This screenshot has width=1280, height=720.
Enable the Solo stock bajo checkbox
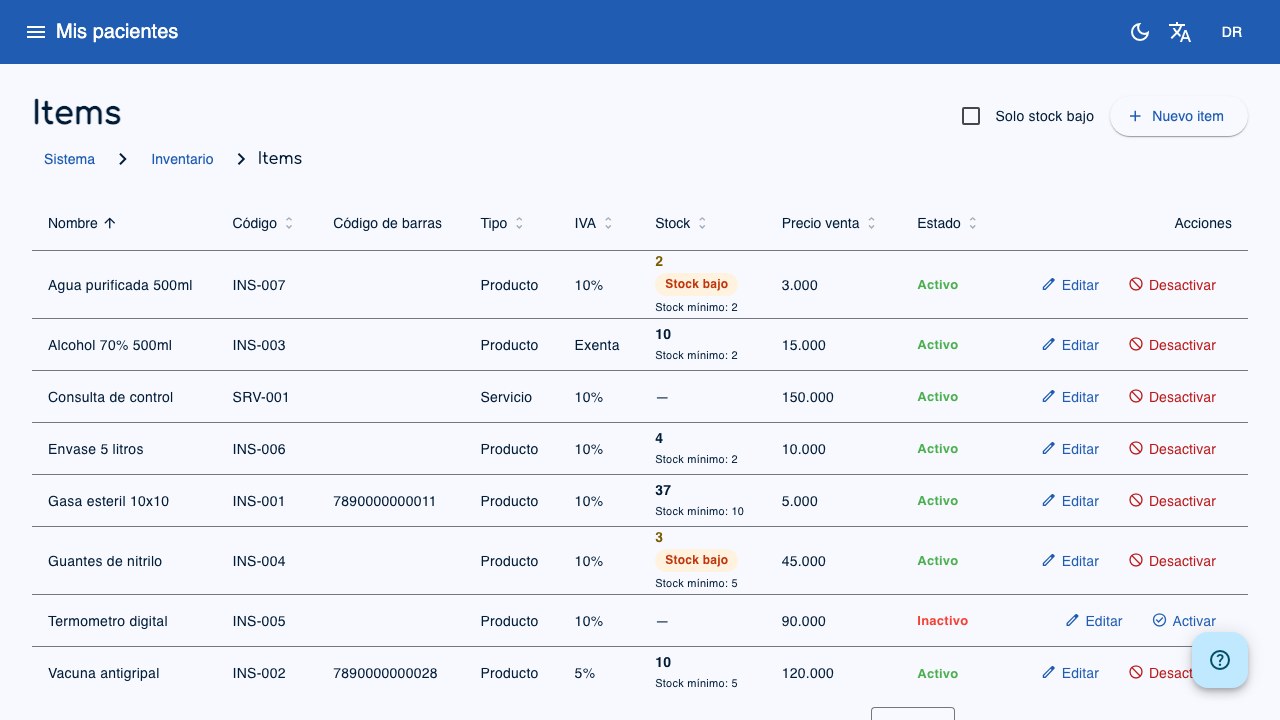point(971,116)
